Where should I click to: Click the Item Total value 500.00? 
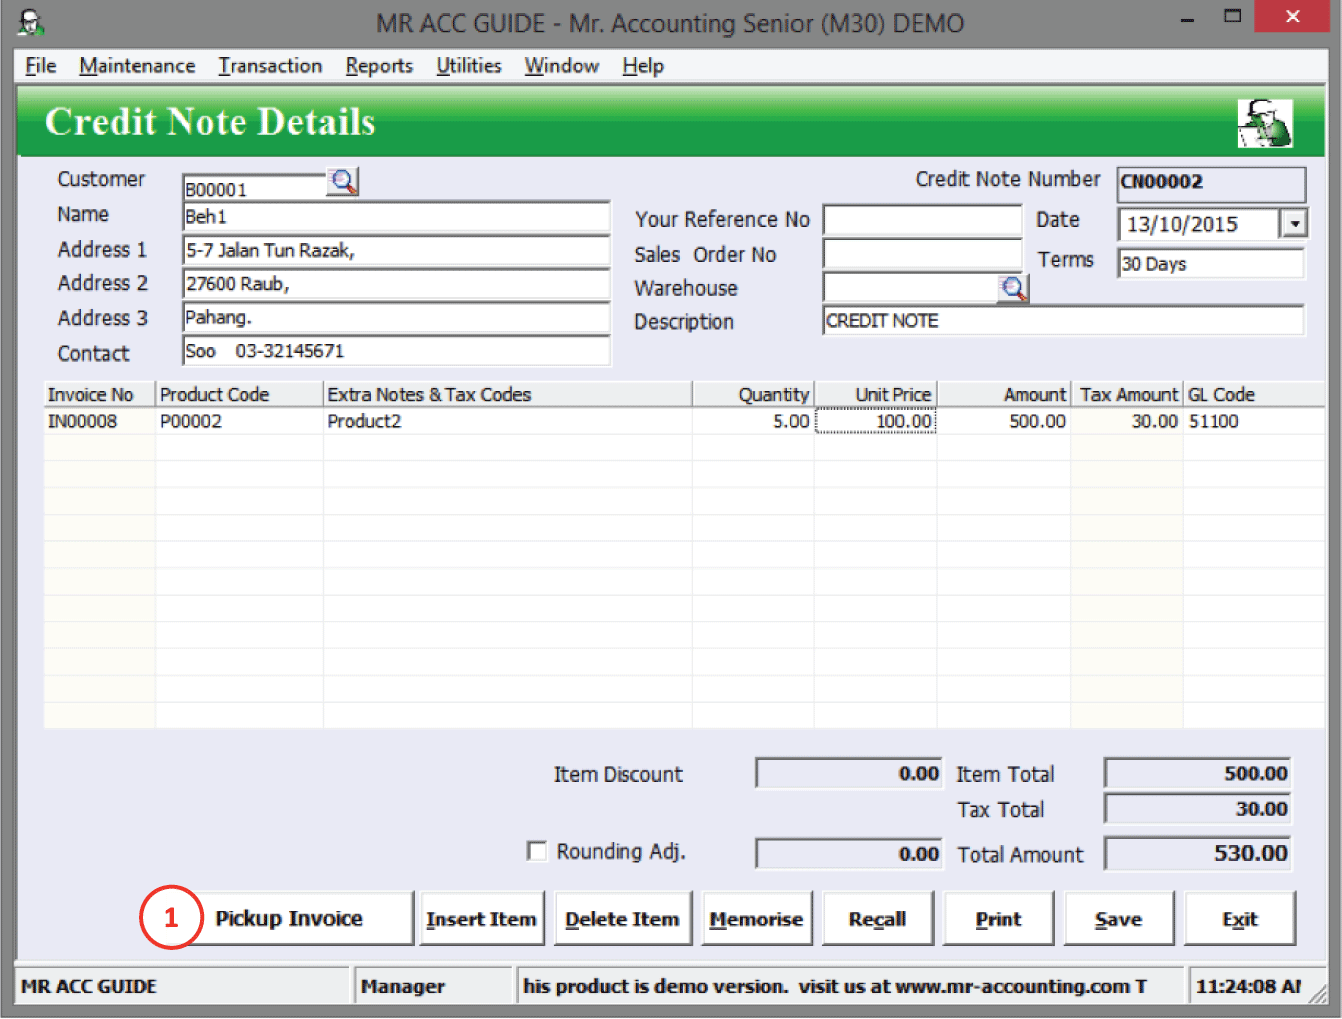click(x=1198, y=773)
